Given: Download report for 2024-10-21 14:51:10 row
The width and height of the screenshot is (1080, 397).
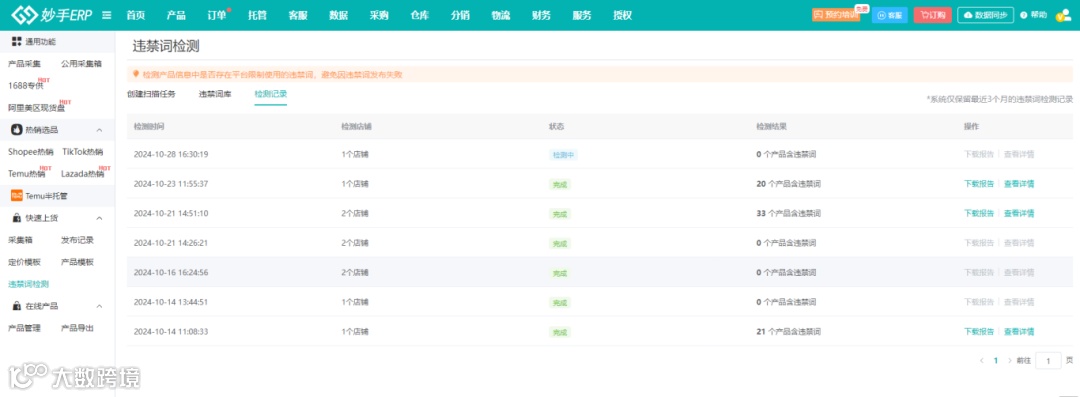Looking at the screenshot, I should click(x=979, y=214).
